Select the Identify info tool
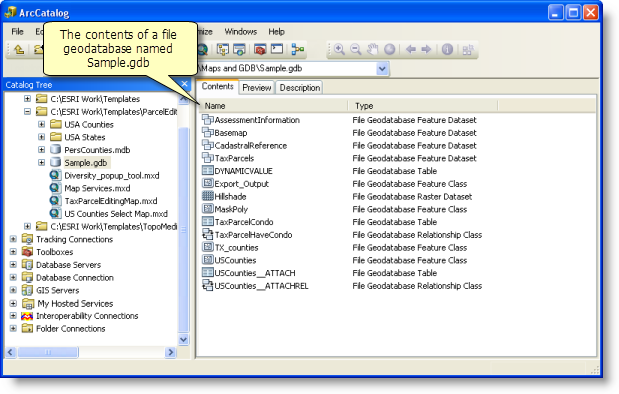Viewport: 619px width, 394px height. click(447, 49)
